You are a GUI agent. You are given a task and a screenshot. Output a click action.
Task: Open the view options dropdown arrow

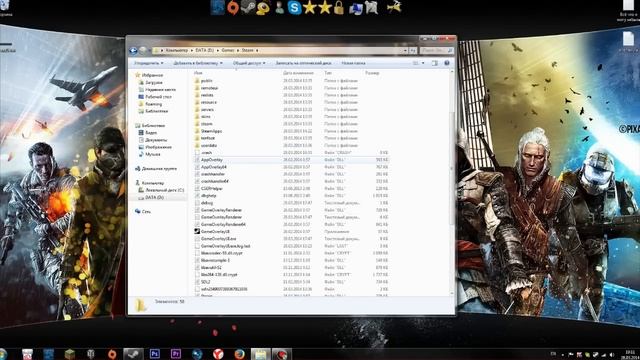point(423,63)
